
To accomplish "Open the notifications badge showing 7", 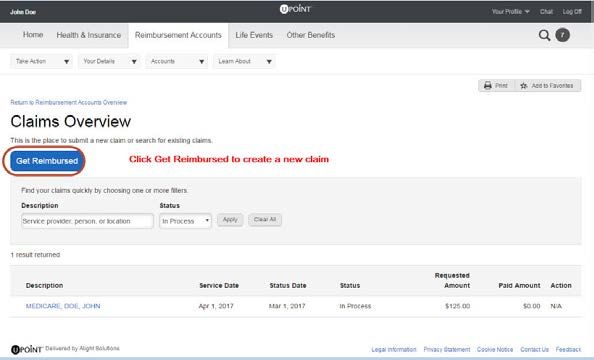I will (x=563, y=35).
